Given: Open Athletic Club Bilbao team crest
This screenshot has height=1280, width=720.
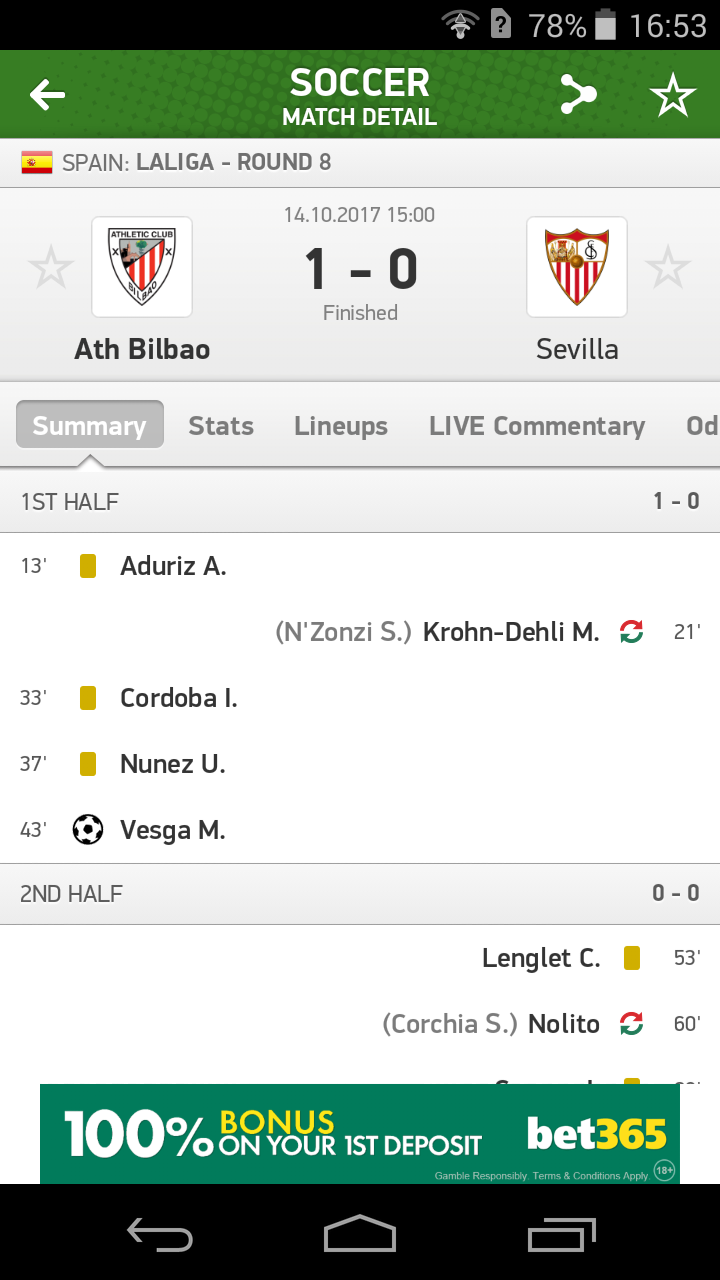Looking at the screenshot, I should [x=142, y=267].
